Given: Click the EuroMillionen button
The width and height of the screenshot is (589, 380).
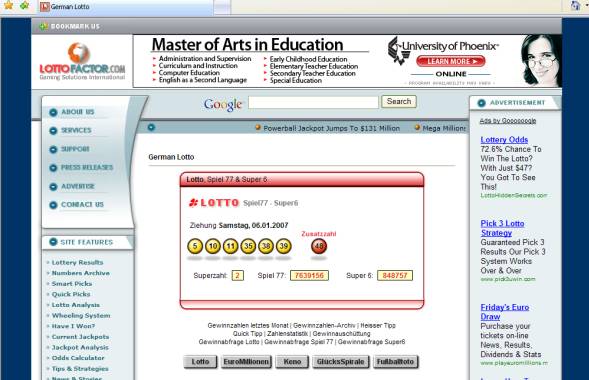Looking at the screenshot, I should [246, 362].
